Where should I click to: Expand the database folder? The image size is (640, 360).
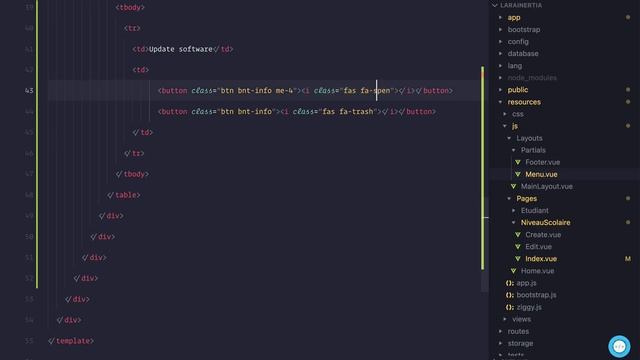click(x=500, y=53)
